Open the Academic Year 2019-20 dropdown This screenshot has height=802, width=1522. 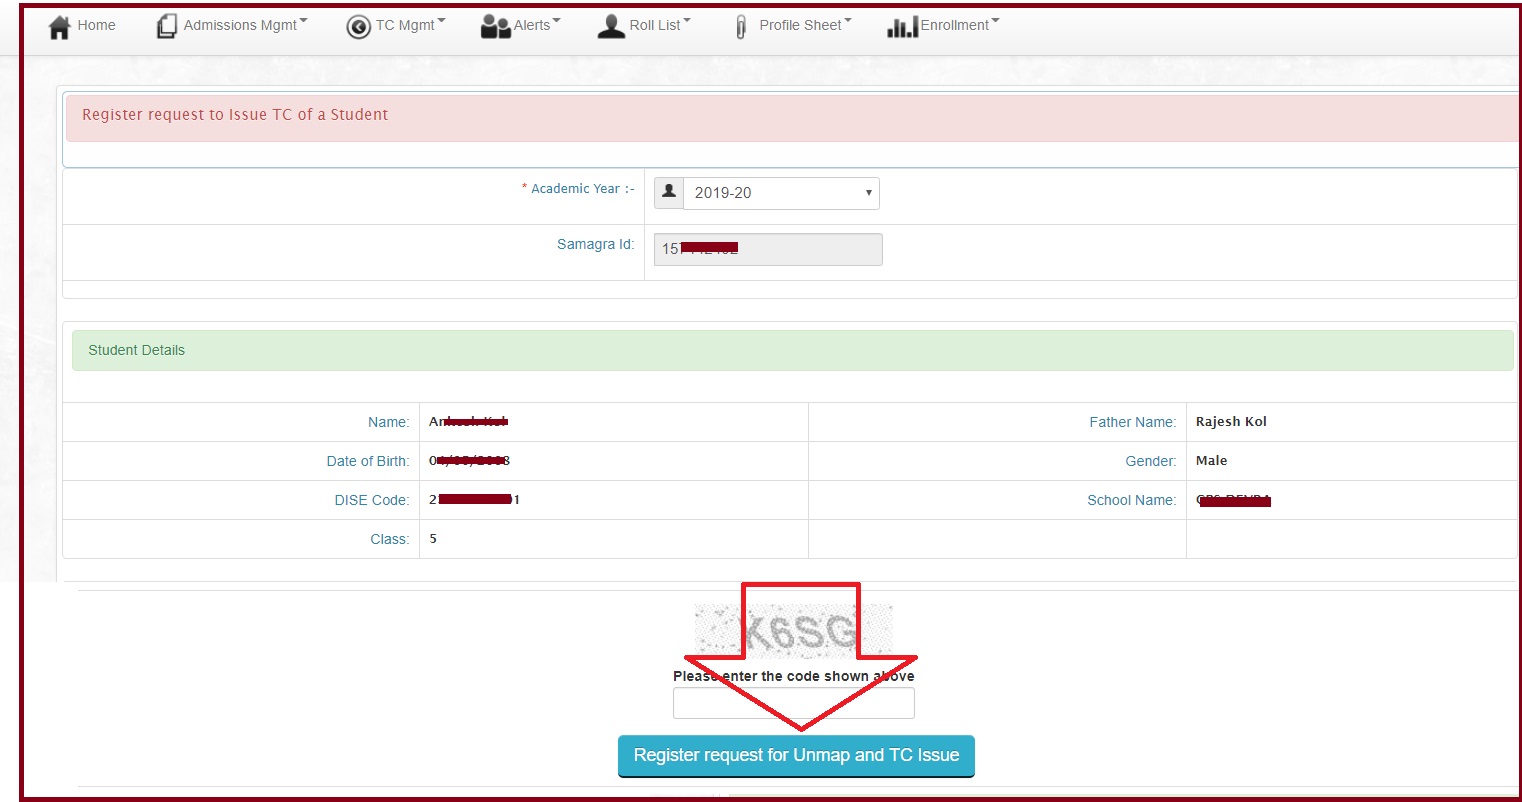pos(781,193)
